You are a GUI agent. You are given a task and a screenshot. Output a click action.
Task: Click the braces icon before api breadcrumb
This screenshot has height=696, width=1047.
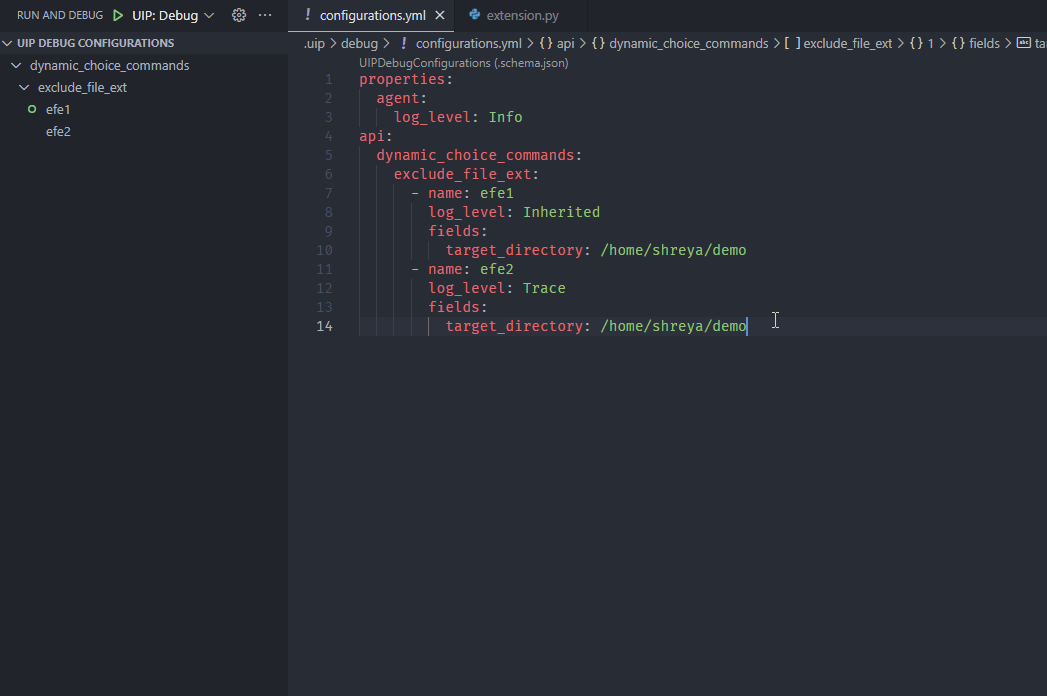pos(546,44)
